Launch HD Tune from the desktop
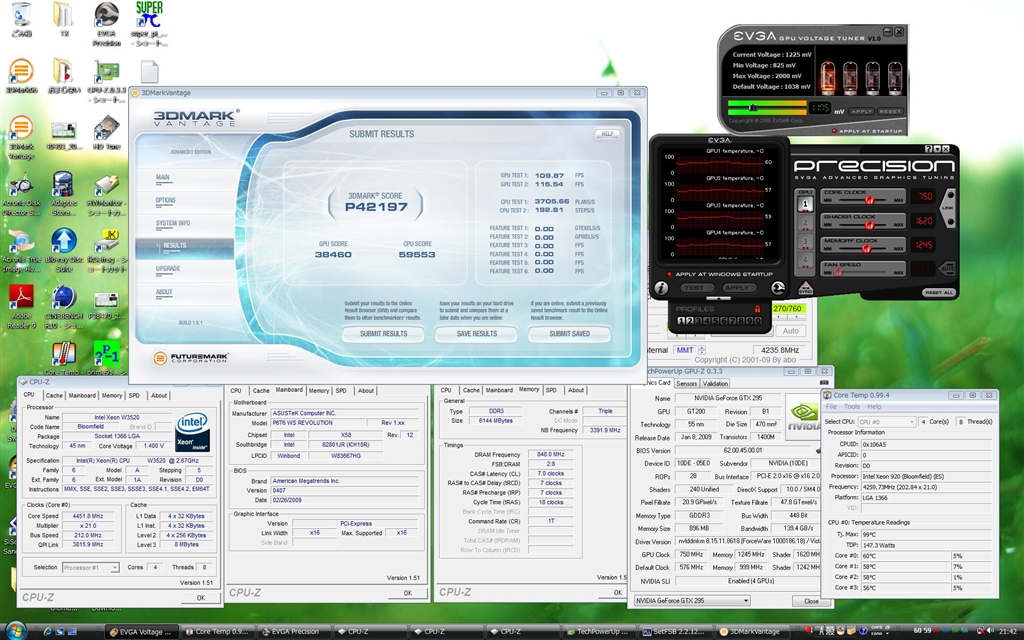 [x=106, y=127]
